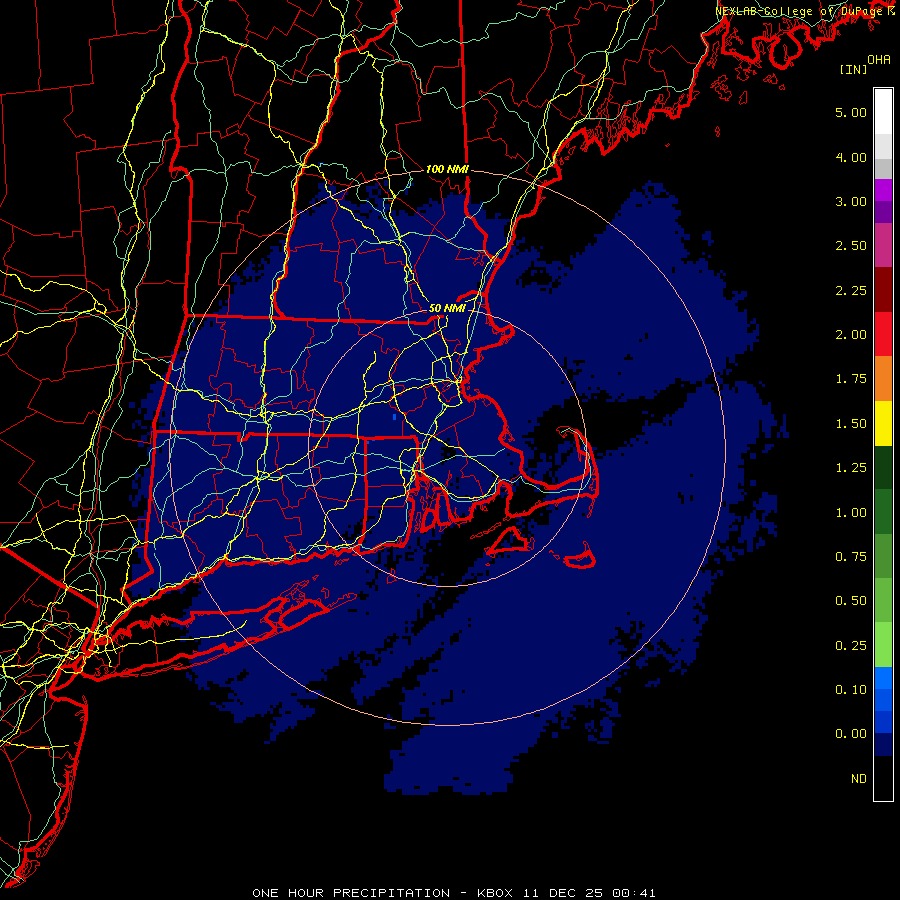The width and height of the screenshot is (900, 900).
Task: Click the ND legend label
Action: coord(859,779)
